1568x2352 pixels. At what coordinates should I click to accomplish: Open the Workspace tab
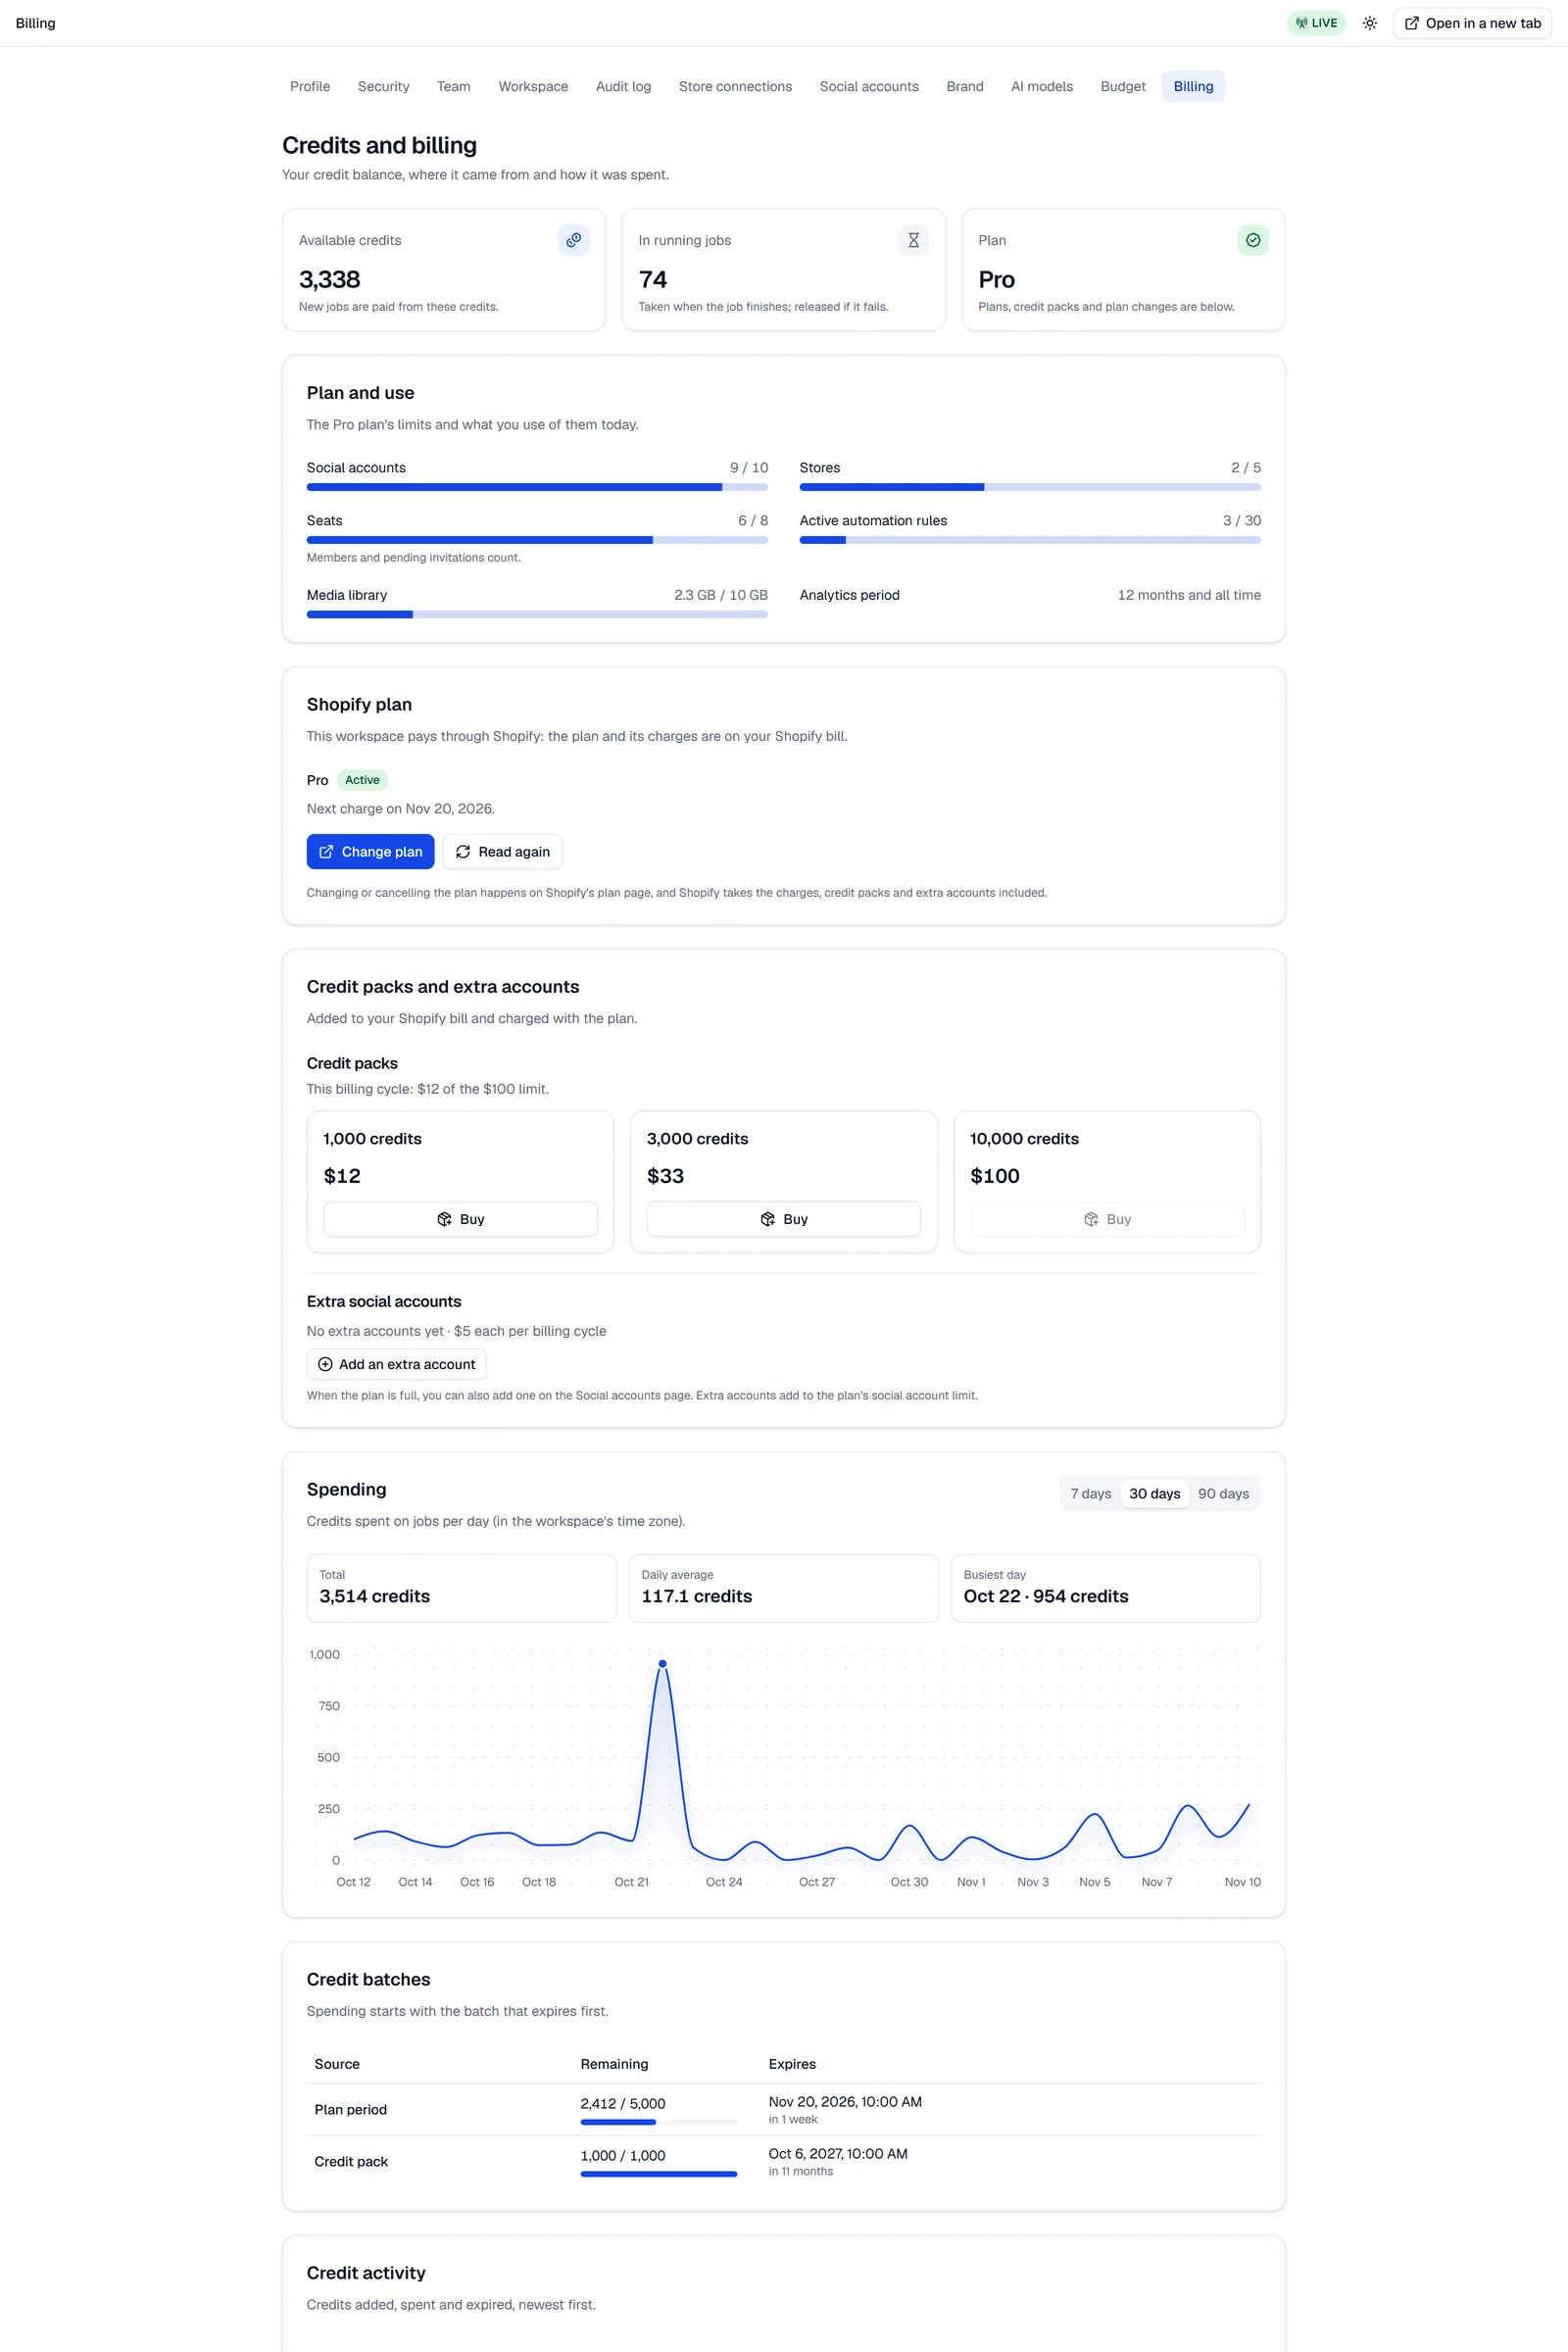(x=533, y=86)
